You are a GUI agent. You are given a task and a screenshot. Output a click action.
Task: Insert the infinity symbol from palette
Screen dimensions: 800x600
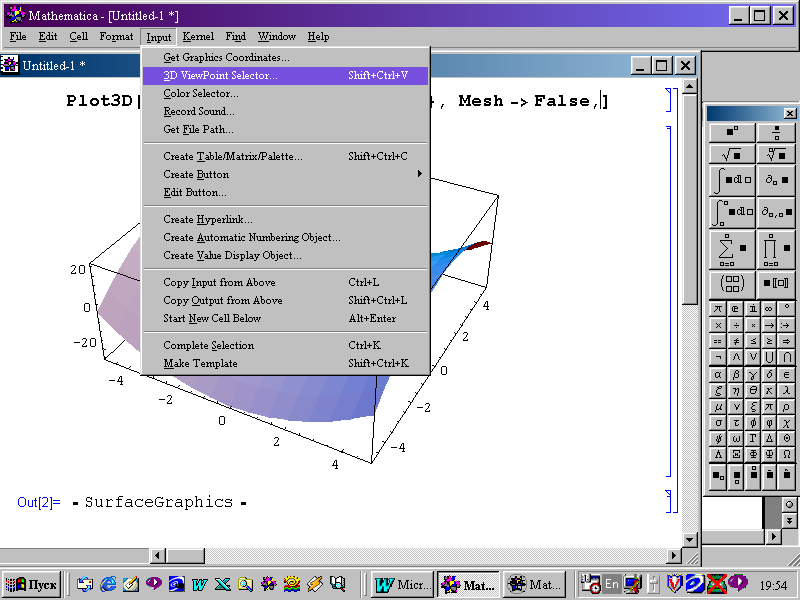pyautogui.click(x=769, y=309)
